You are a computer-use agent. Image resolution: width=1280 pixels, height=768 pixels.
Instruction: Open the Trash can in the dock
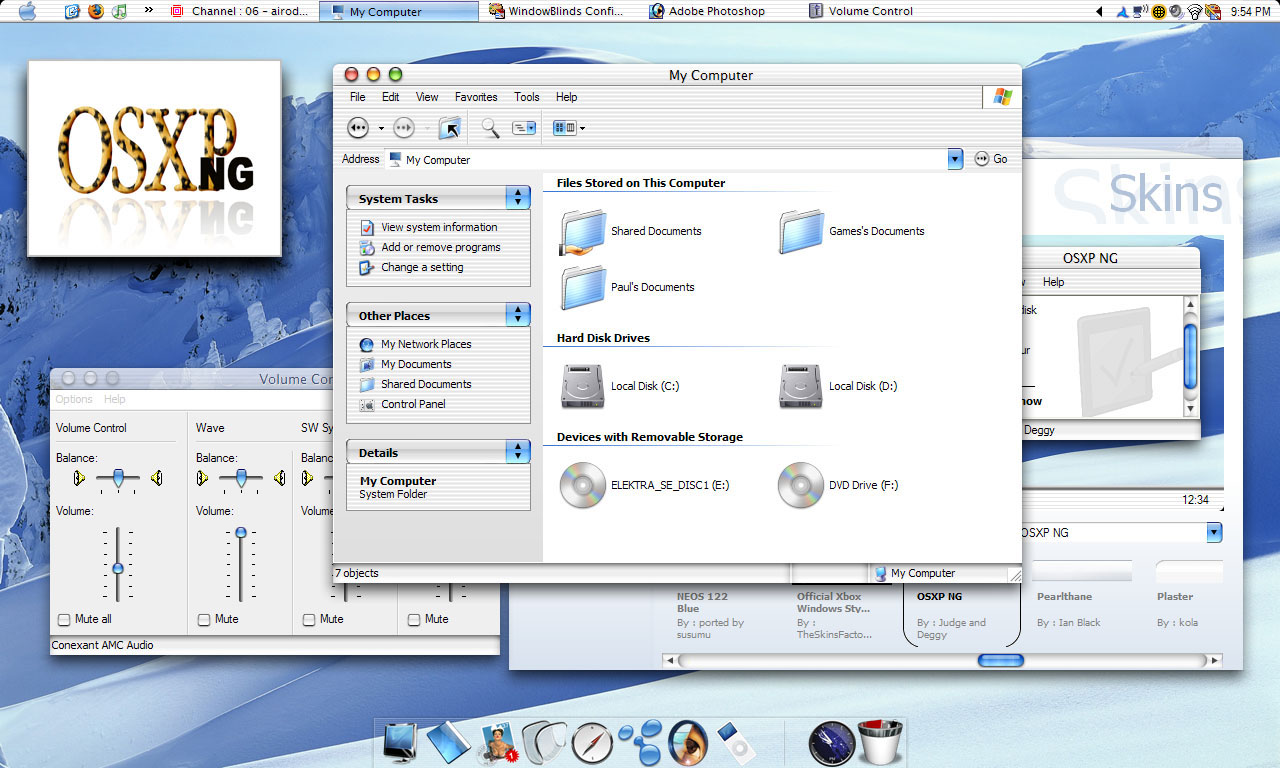click(x=880, y=742)
